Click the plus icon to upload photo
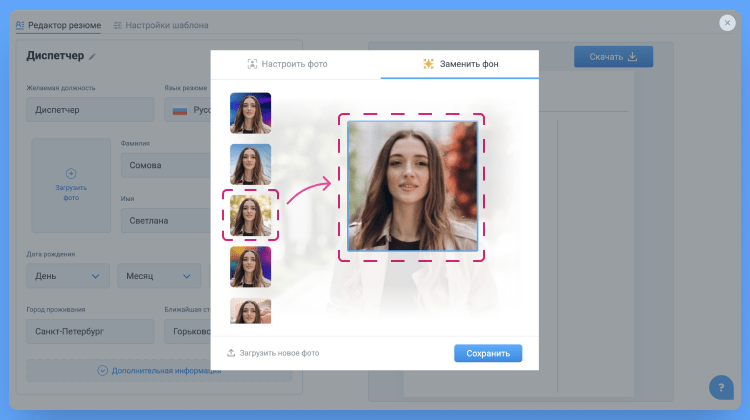 point(70,173)
